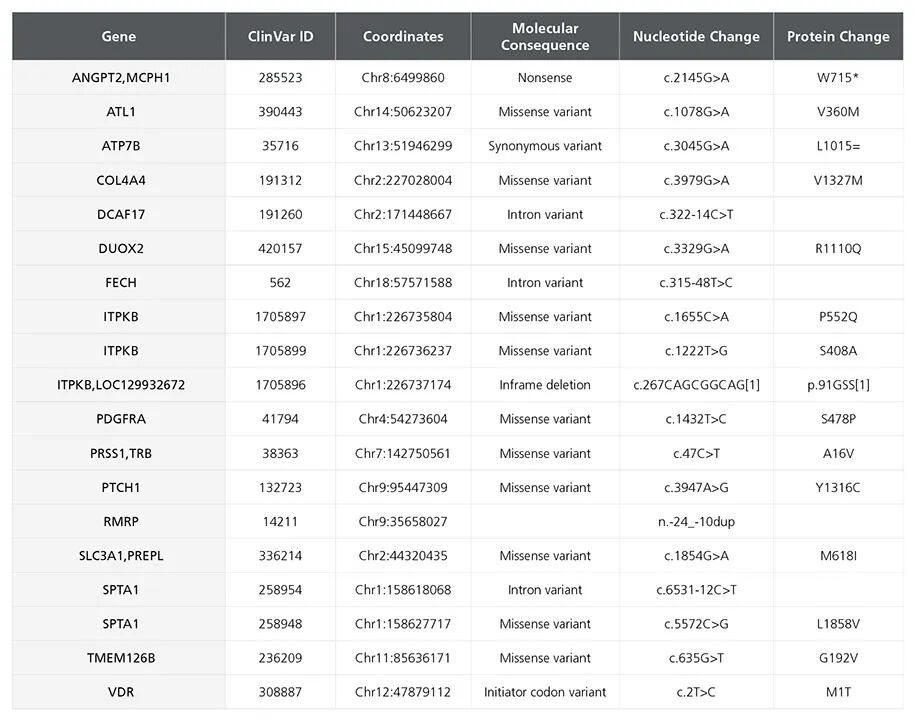Select protein change G192V
Viewport: 915px width, 720px height.
(x=838, y=658)
